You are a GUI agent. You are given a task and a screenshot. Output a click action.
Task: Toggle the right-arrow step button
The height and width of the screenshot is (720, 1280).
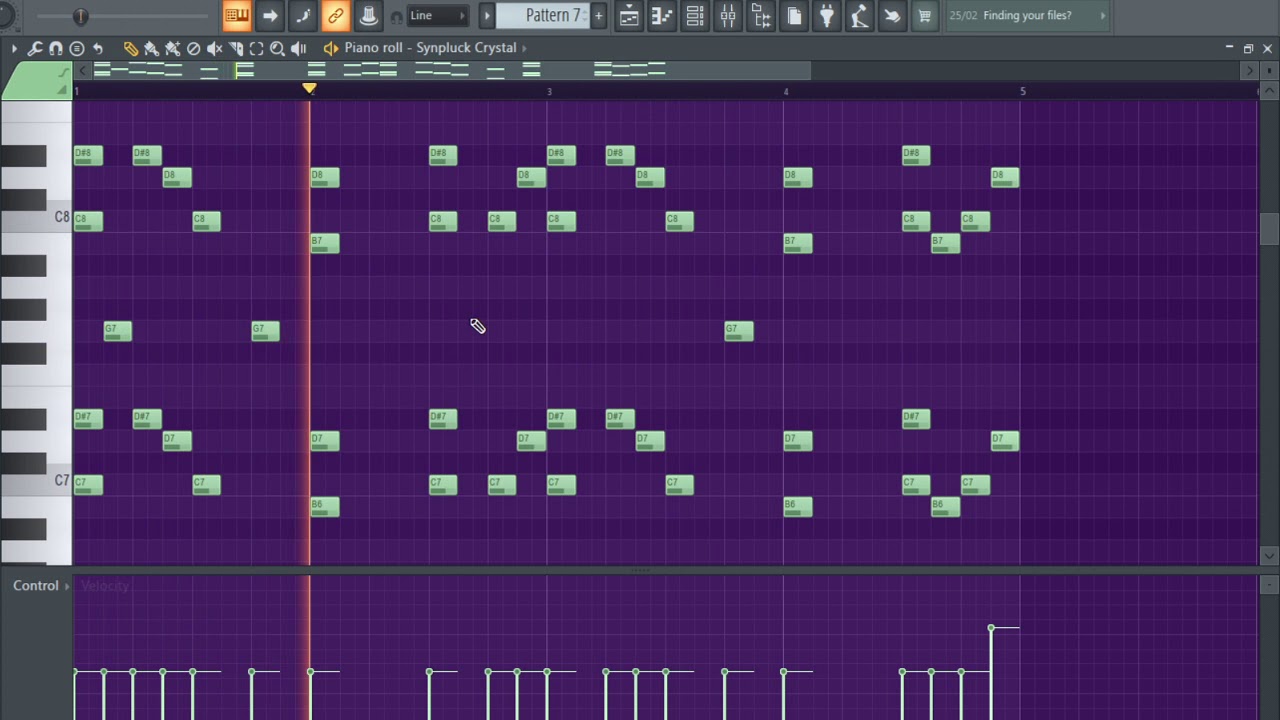click(270, 15)
